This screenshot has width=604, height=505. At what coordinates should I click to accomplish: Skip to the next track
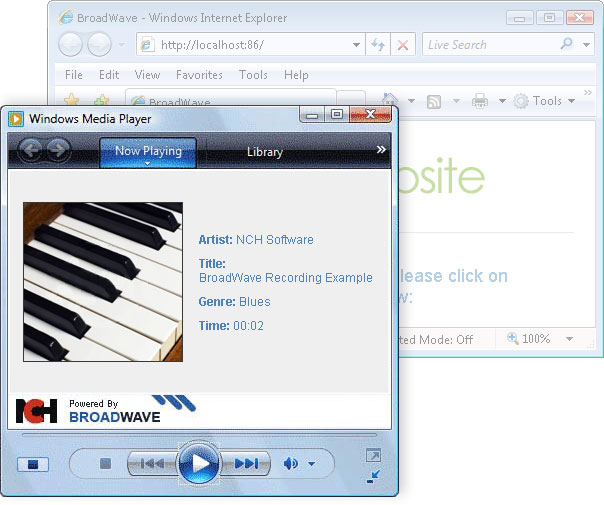[x=246, y=463]
